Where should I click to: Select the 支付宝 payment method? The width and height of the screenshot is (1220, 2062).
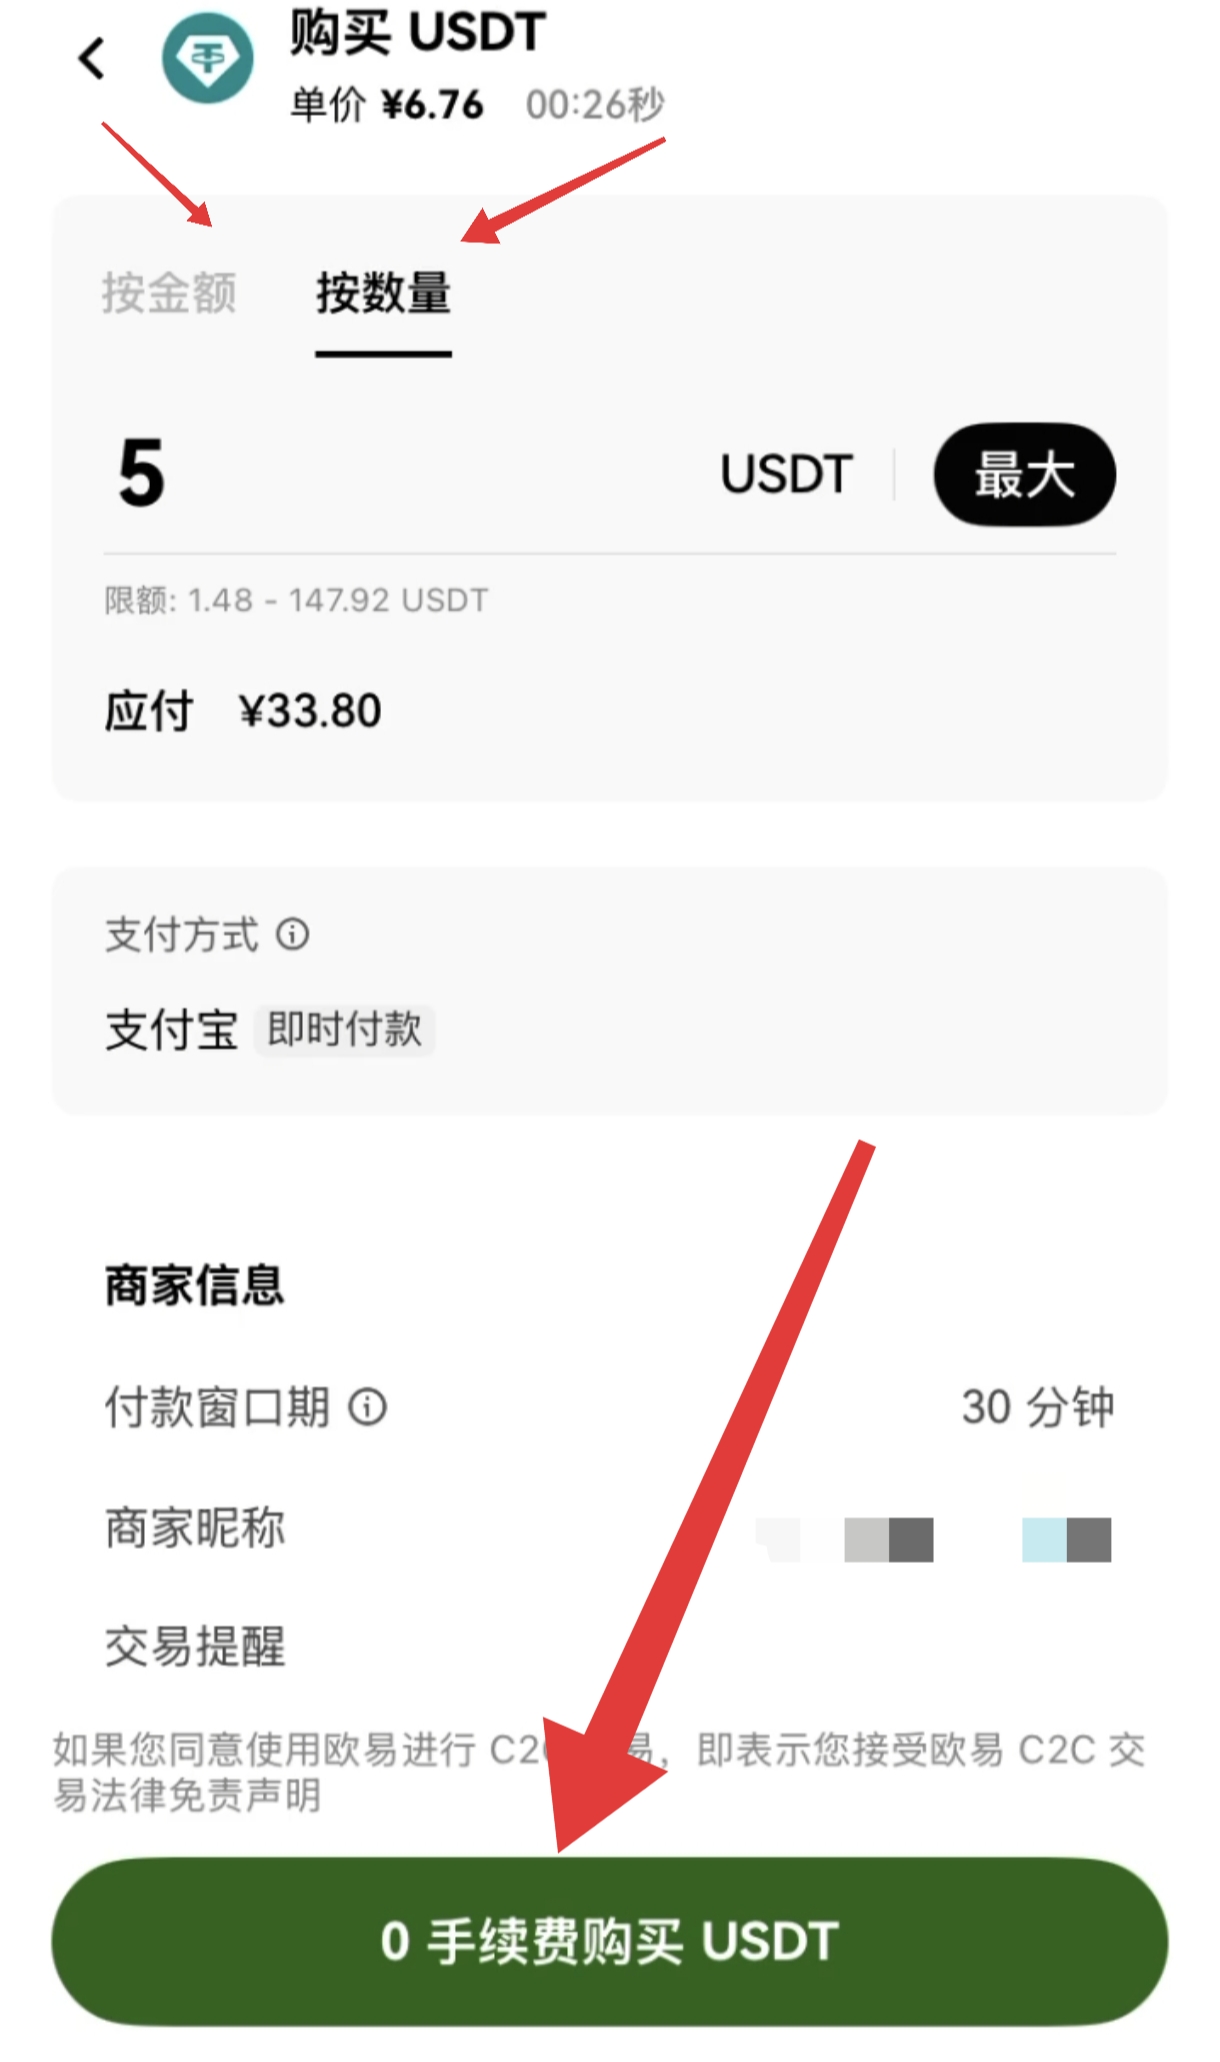pyautogui.click(x=172, y=1030)
